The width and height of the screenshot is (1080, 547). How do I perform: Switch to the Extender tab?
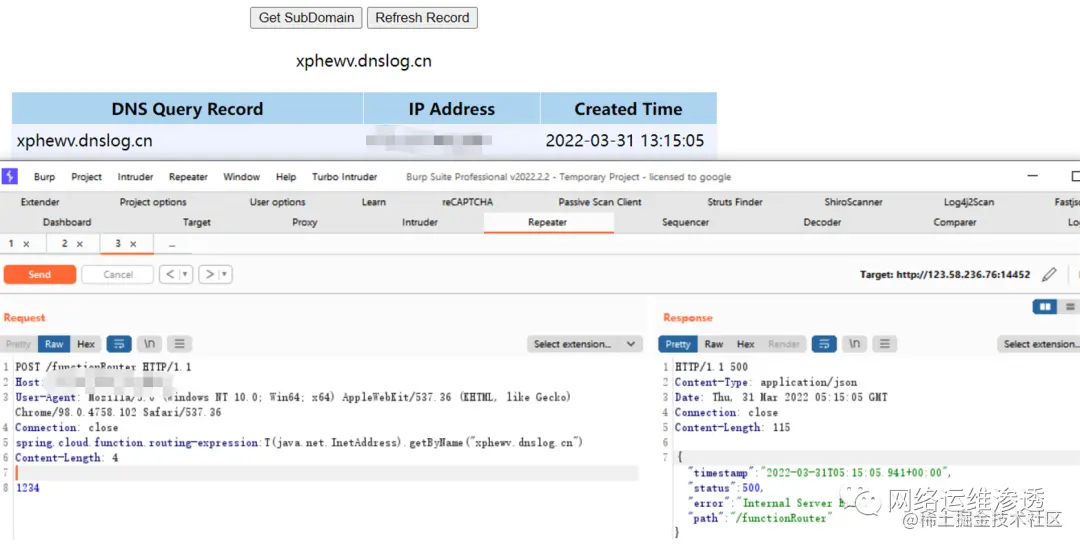click(40, 202)
